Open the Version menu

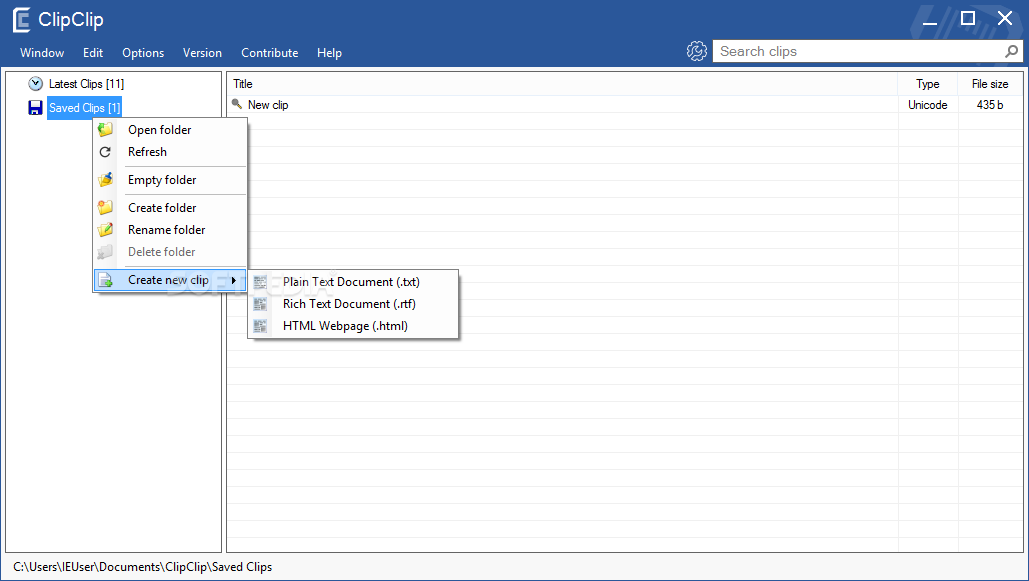[x=202, y=53]
